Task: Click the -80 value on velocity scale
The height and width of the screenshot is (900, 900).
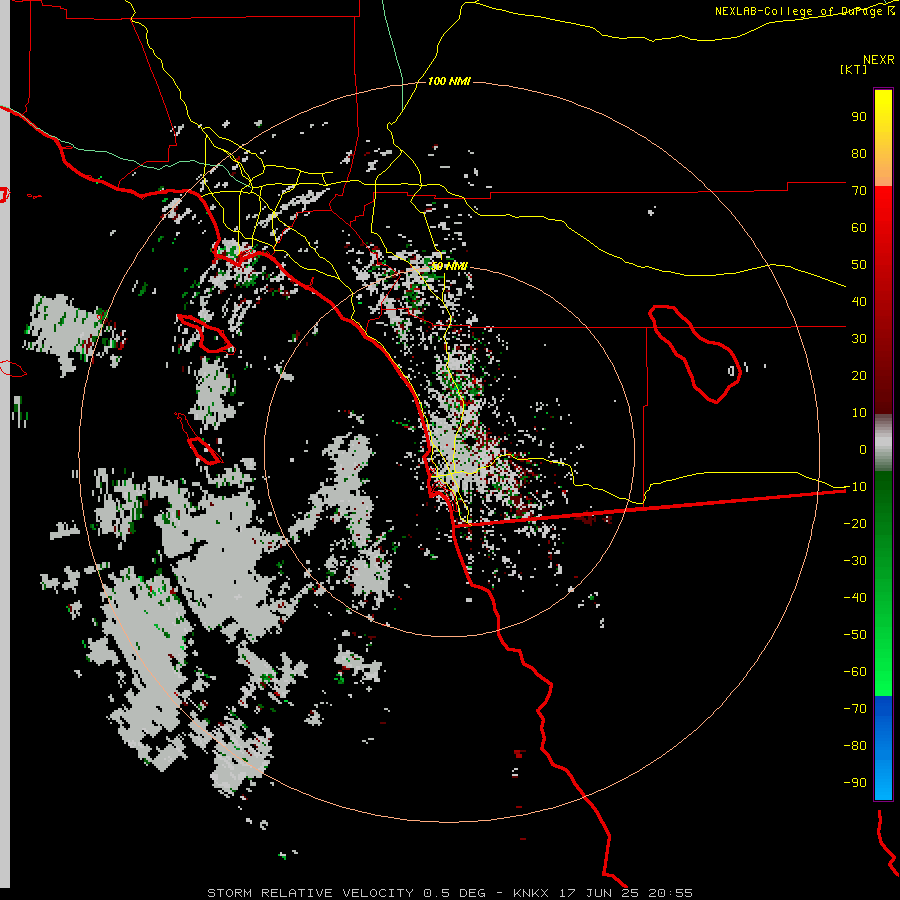Action: click(x=855, y=746)
